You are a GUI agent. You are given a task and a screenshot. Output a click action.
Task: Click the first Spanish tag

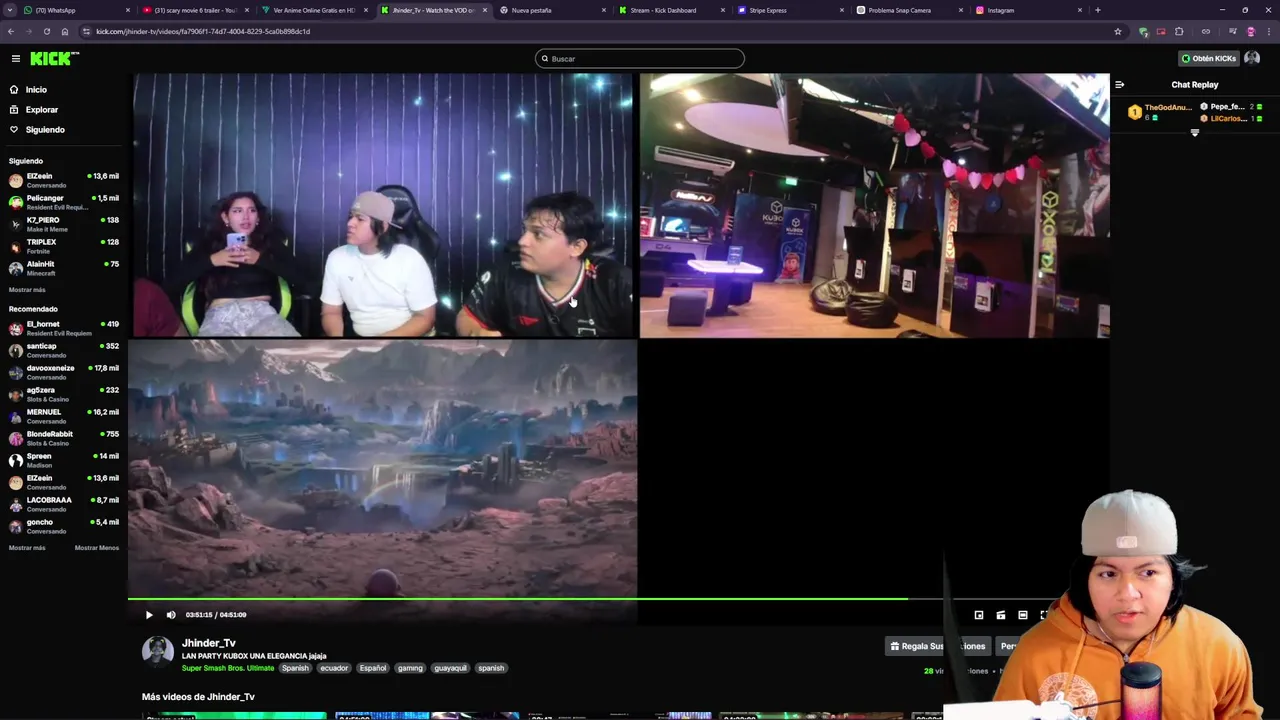pyautogui.click(x=295, y=668)
